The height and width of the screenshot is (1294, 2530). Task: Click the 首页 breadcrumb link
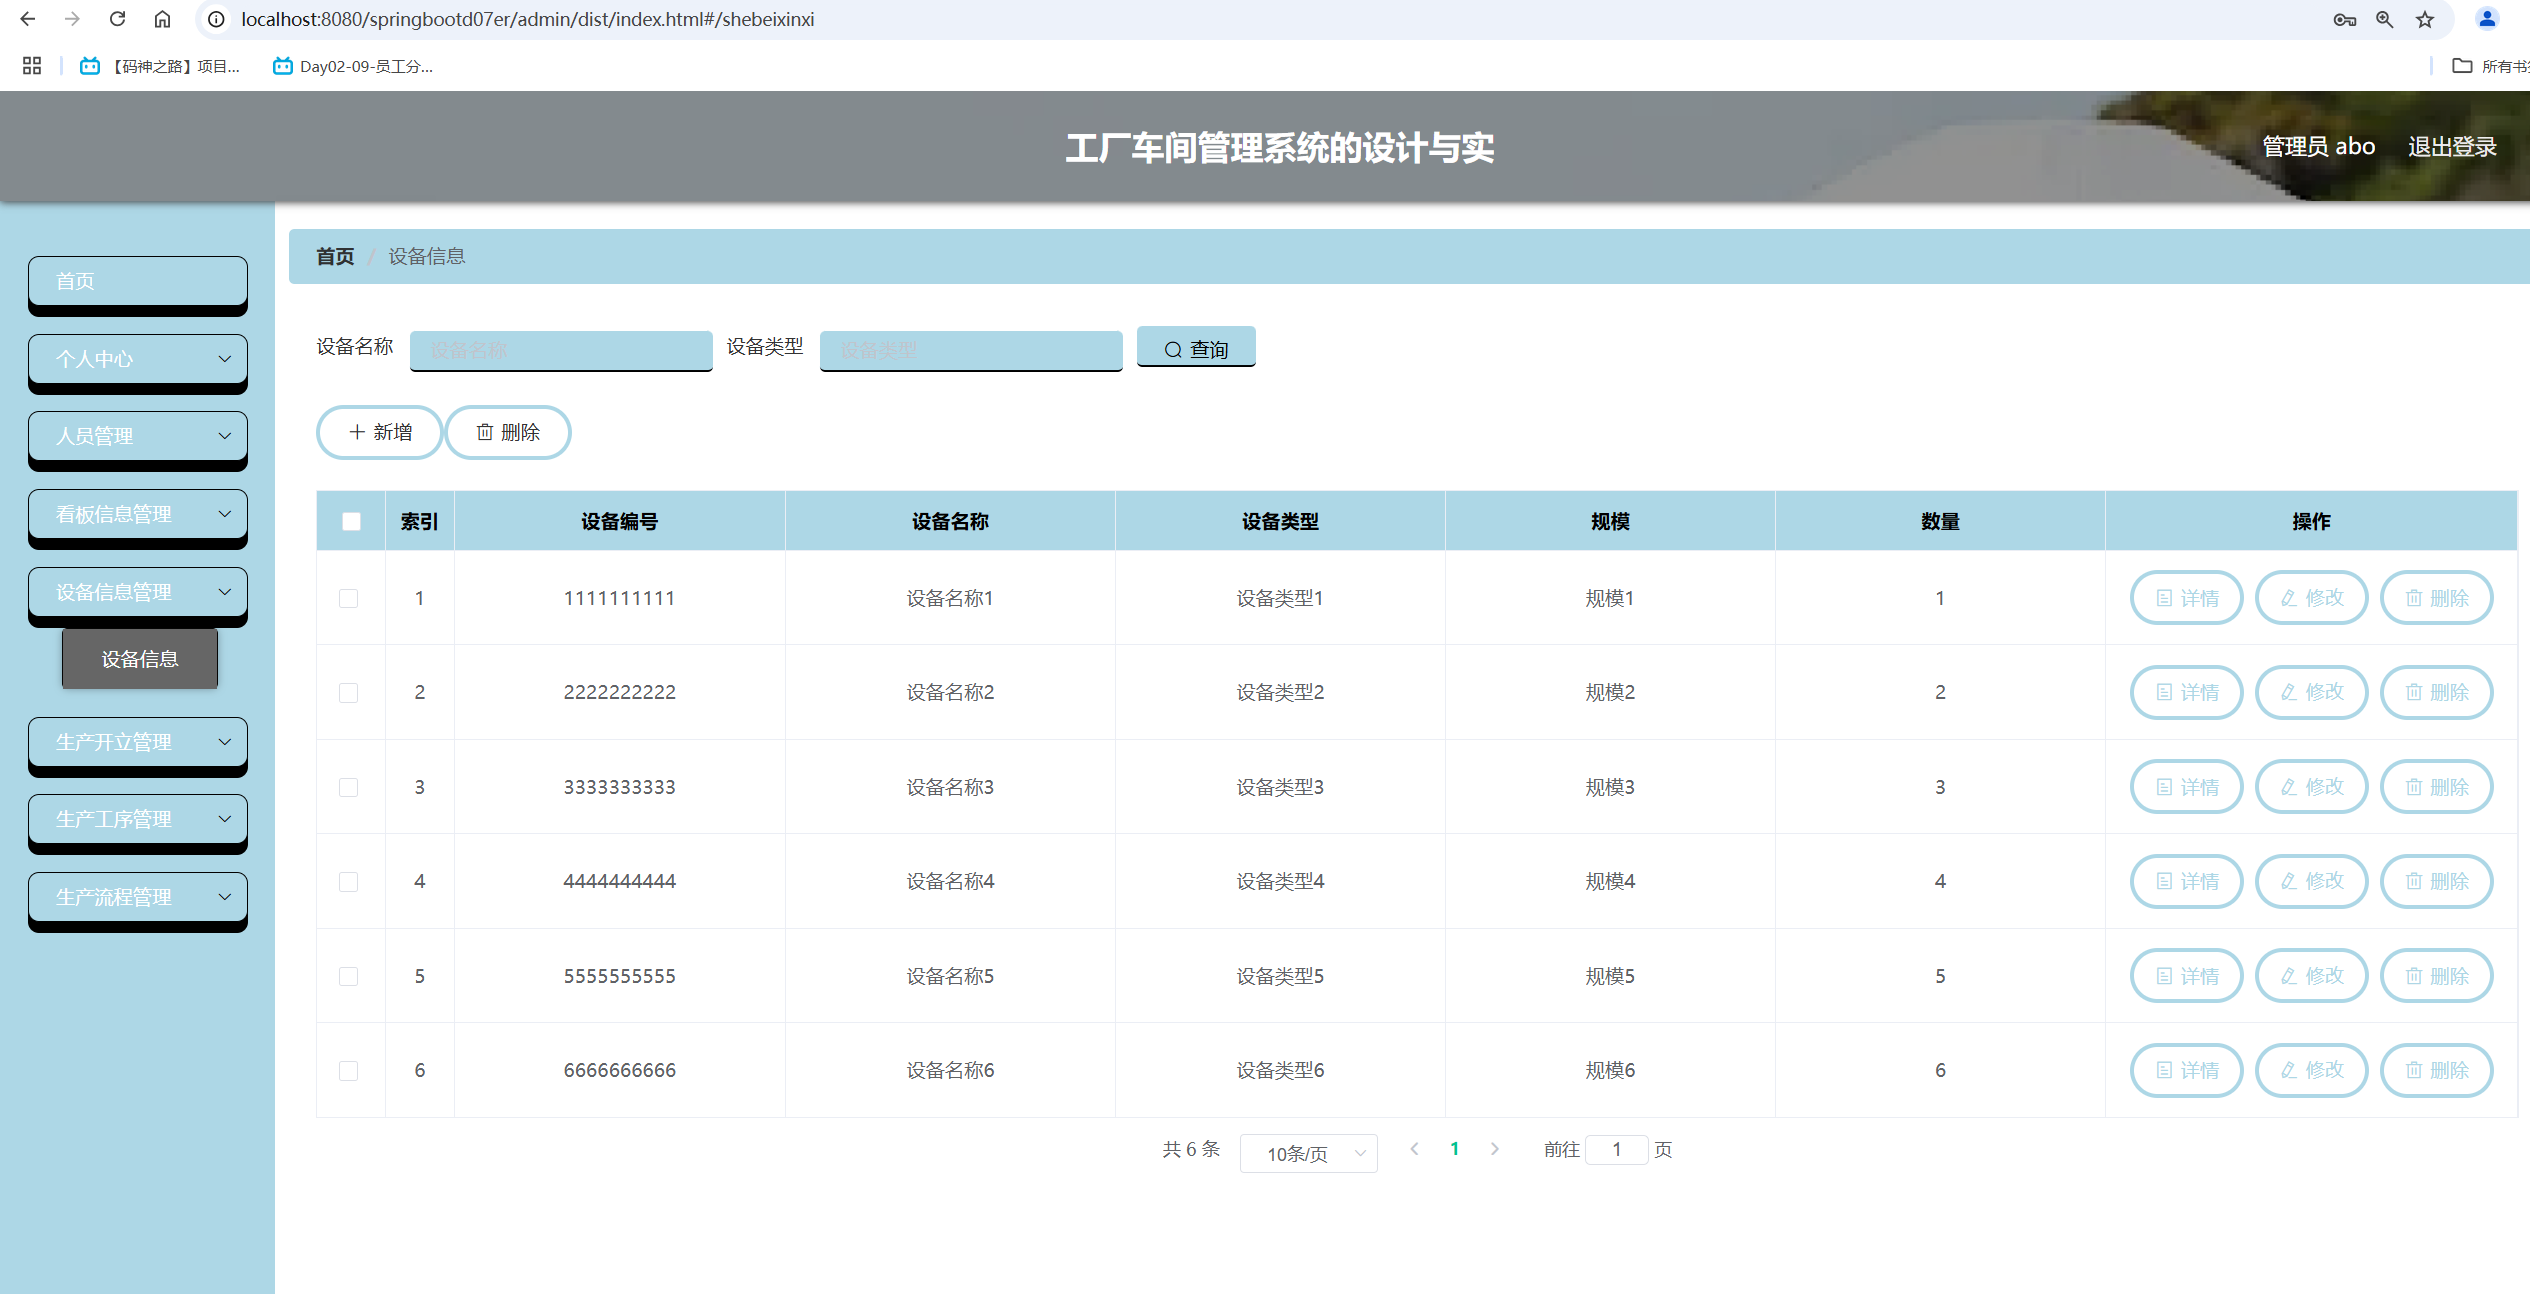tap(334, 256)
